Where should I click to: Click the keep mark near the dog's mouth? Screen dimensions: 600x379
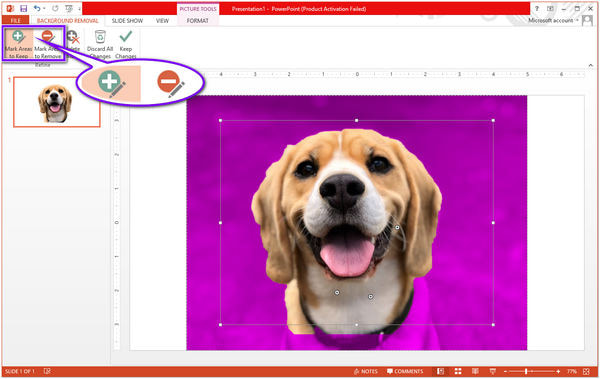point(397,227)
